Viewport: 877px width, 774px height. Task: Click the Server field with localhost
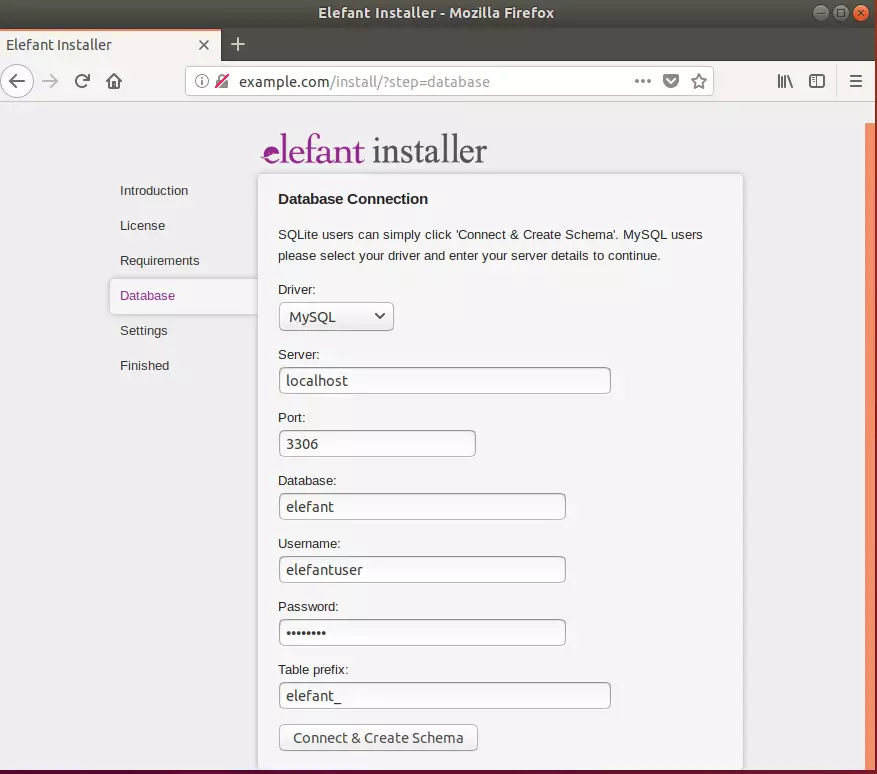tap(445, 380)
